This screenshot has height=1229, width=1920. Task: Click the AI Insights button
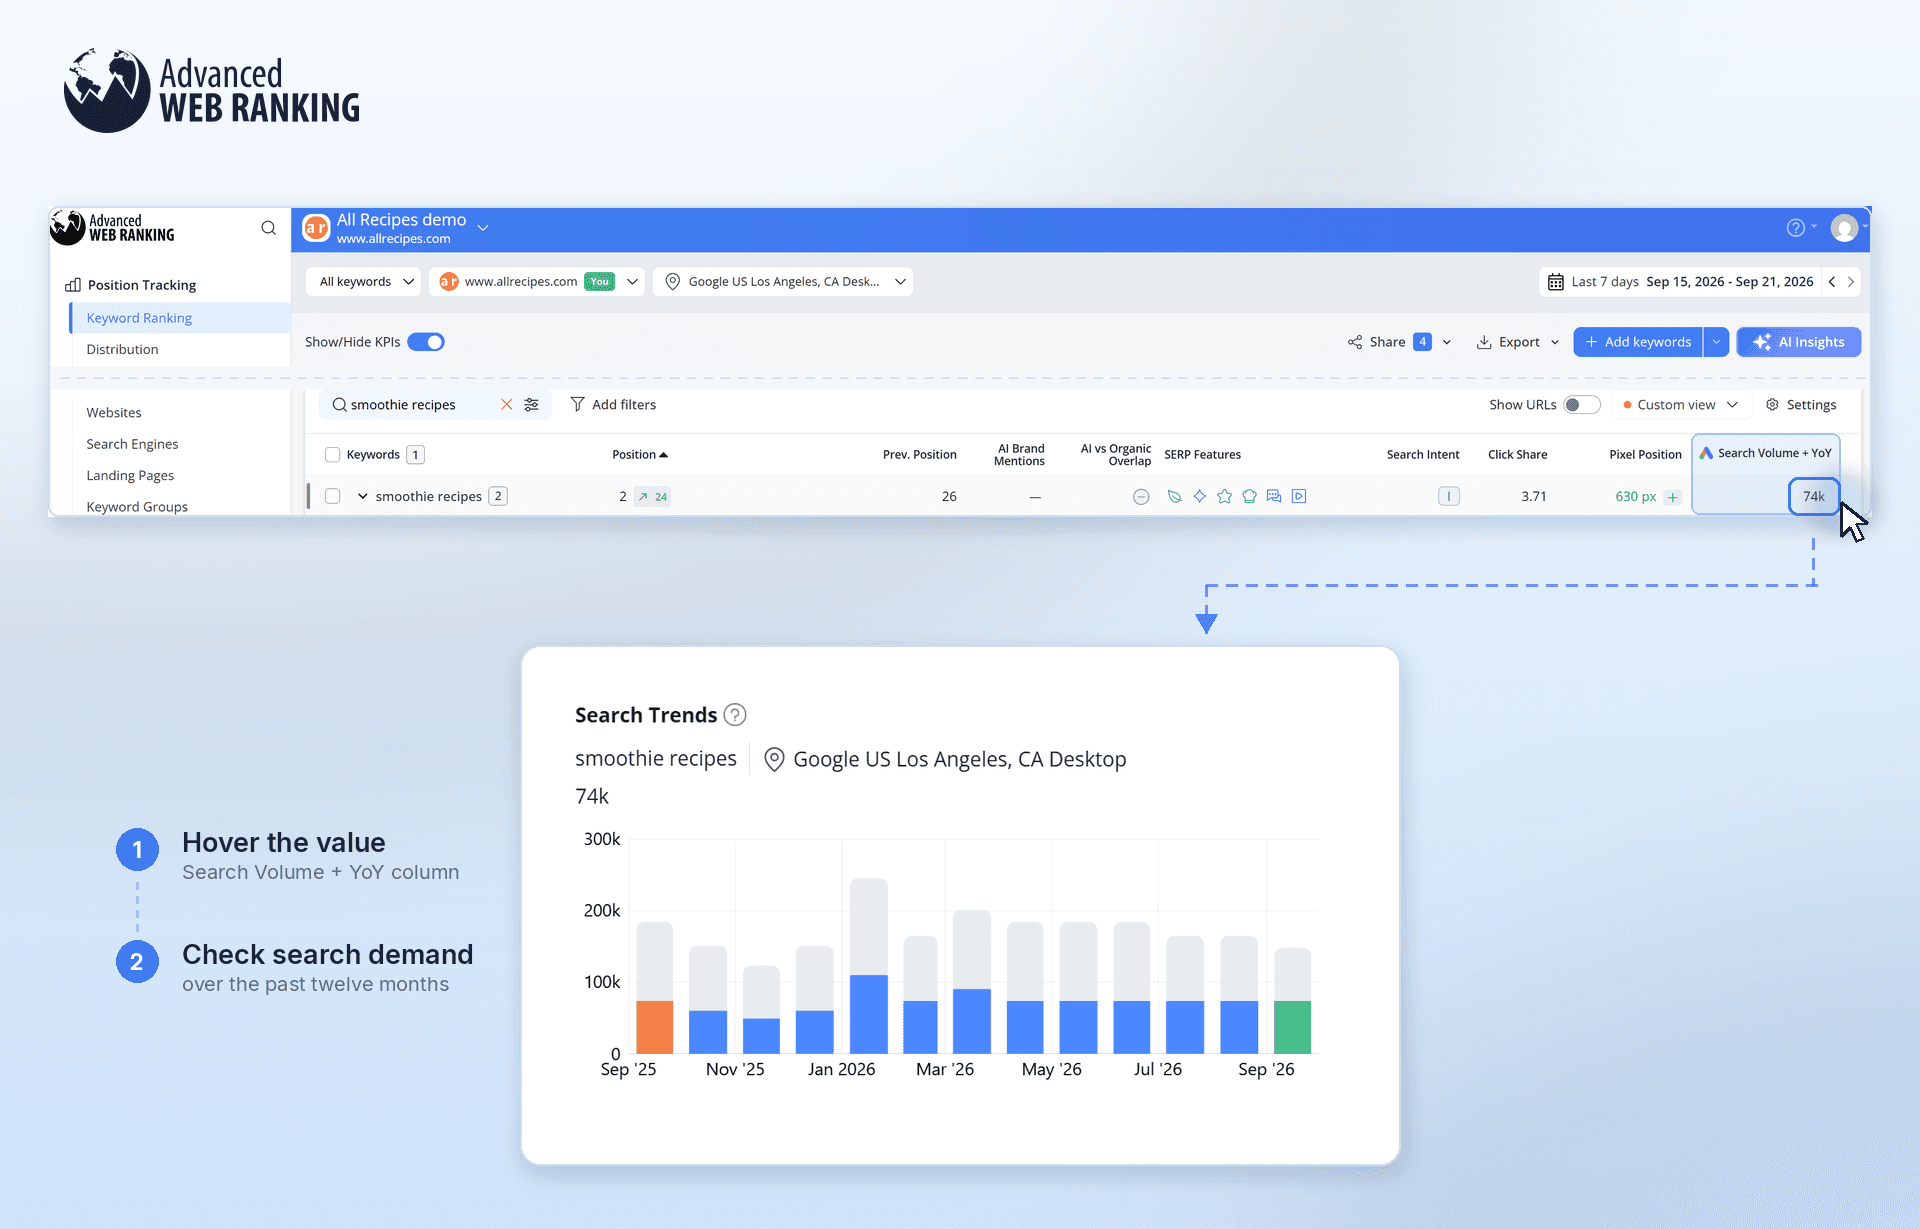pos(1799,342)
